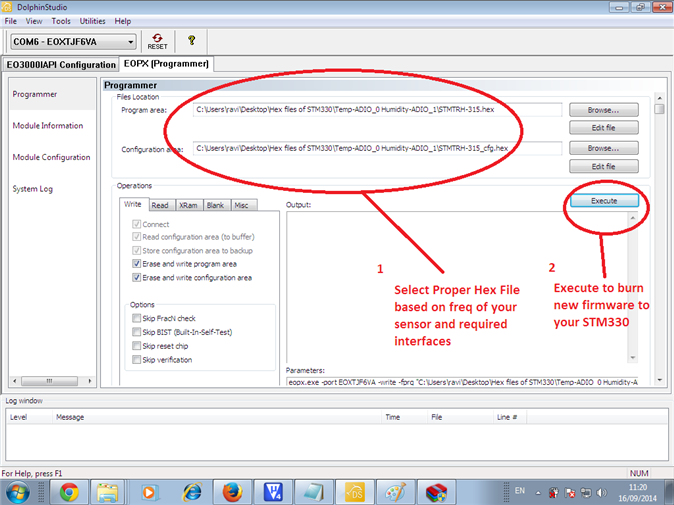Enable Skip FracN check option
The height and width of the screenshot is (505, 674).
136,318
